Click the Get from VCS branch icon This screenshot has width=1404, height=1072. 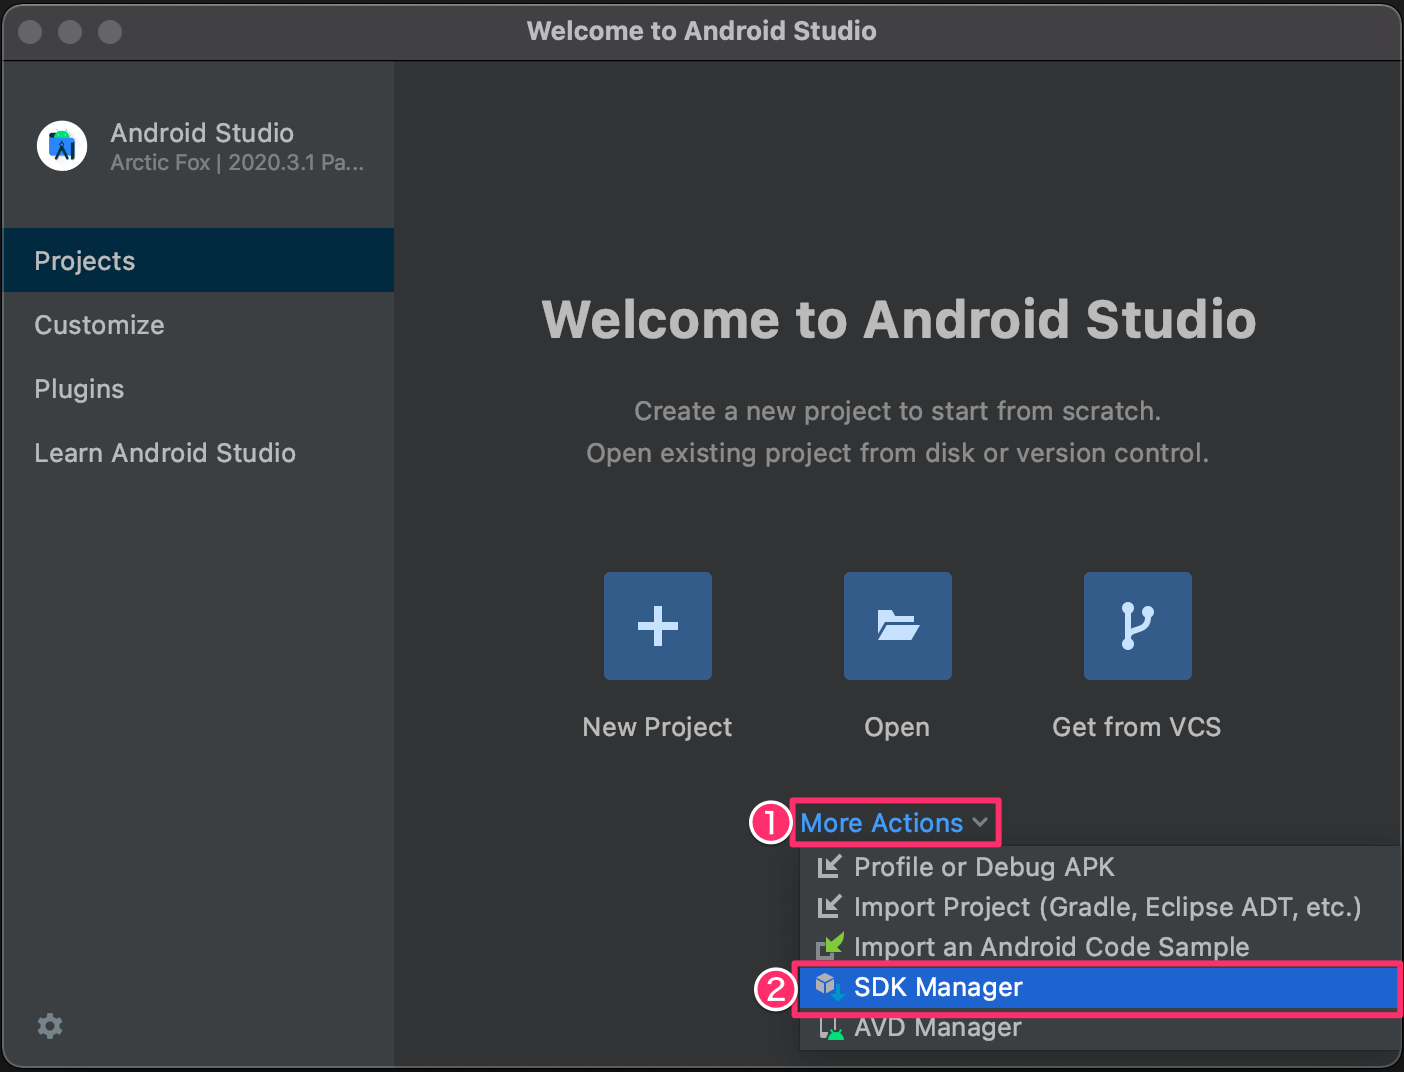click(x=1138, y=626)
